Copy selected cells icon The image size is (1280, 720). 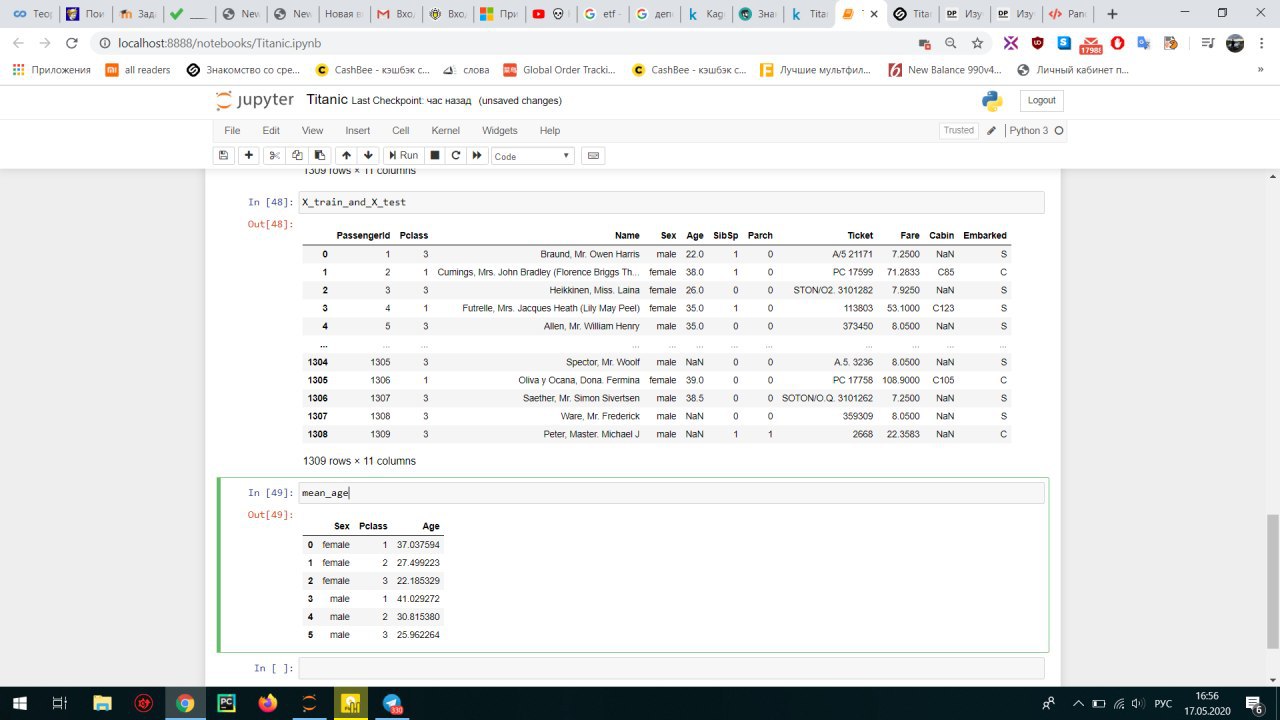point(297,155)
